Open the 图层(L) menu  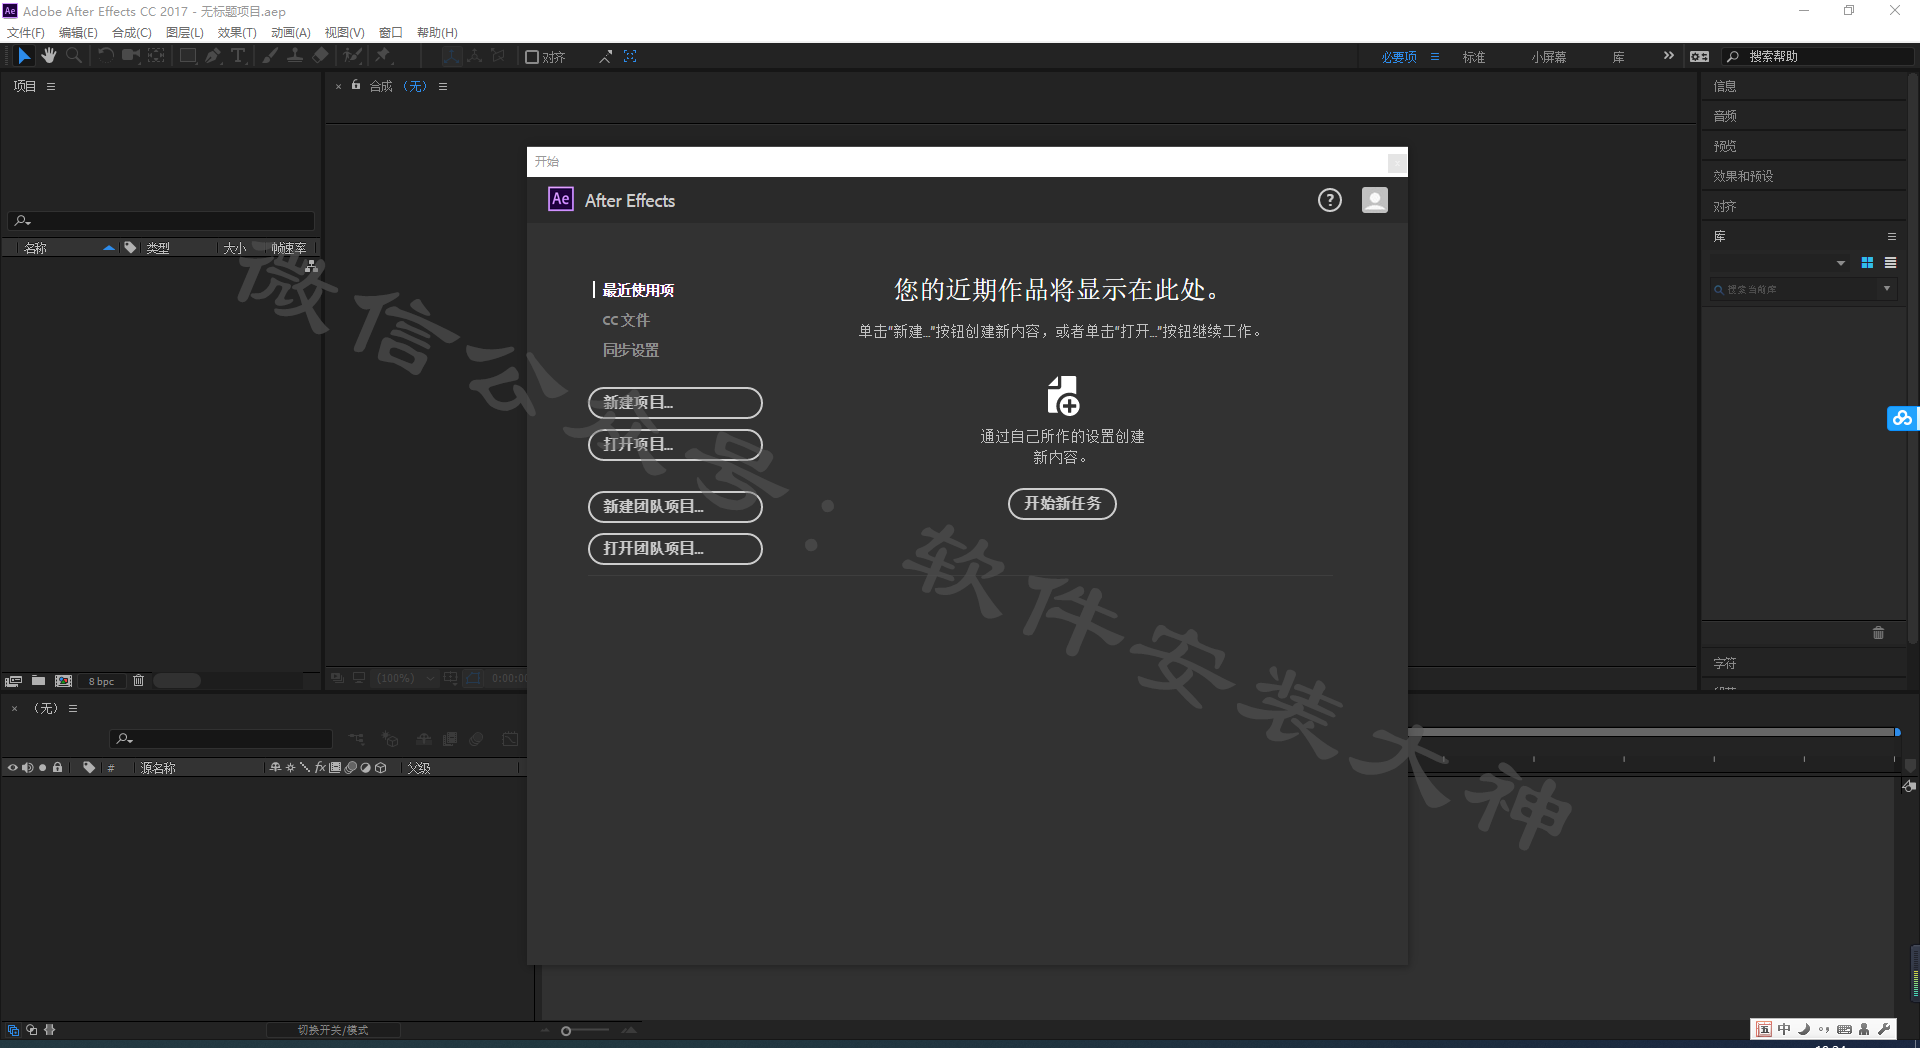pos(185,33)
